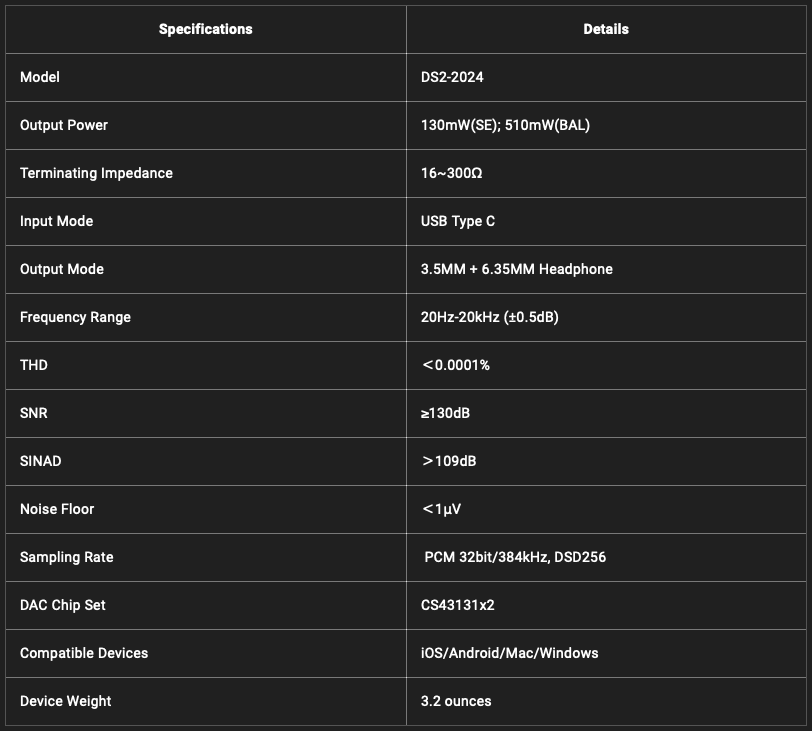Image resolution: width=812 pixels, height=731 pixels.
Task: Select the 3.5MM + 6.35MM Headphone cell
Action: [x=517, y=269]
